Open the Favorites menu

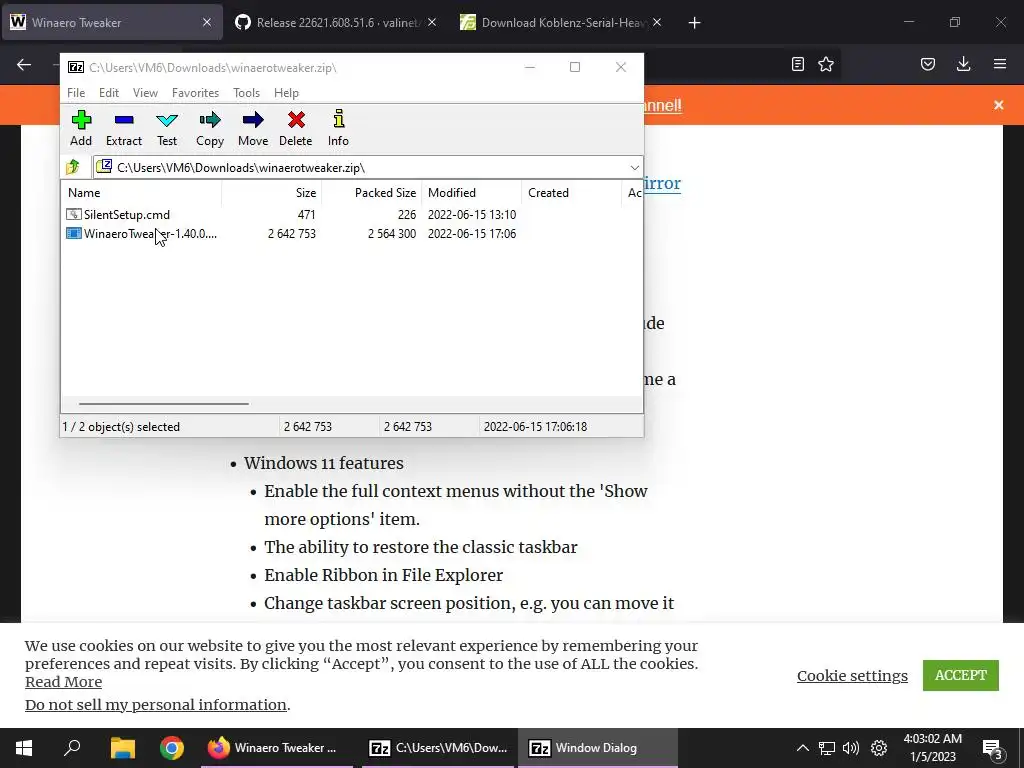195,93
